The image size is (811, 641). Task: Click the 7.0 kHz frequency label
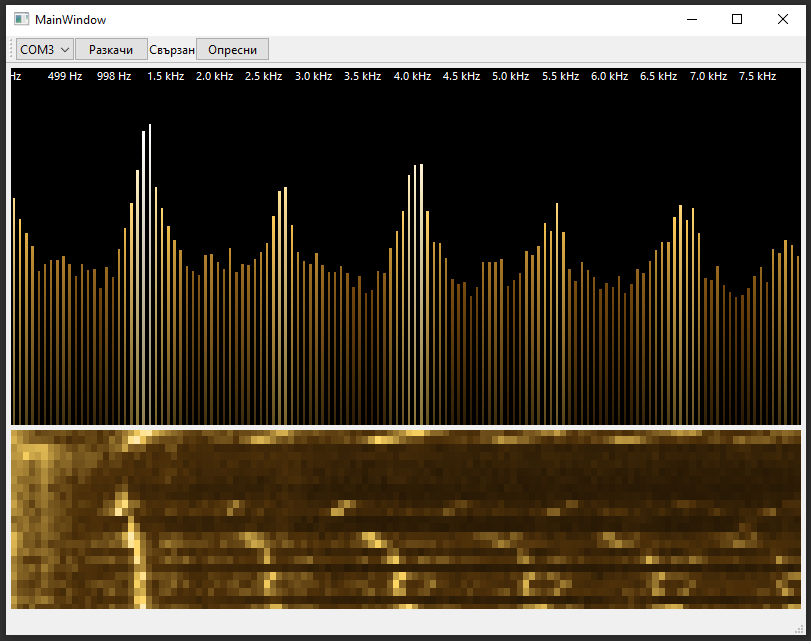(x=709, y=76)
